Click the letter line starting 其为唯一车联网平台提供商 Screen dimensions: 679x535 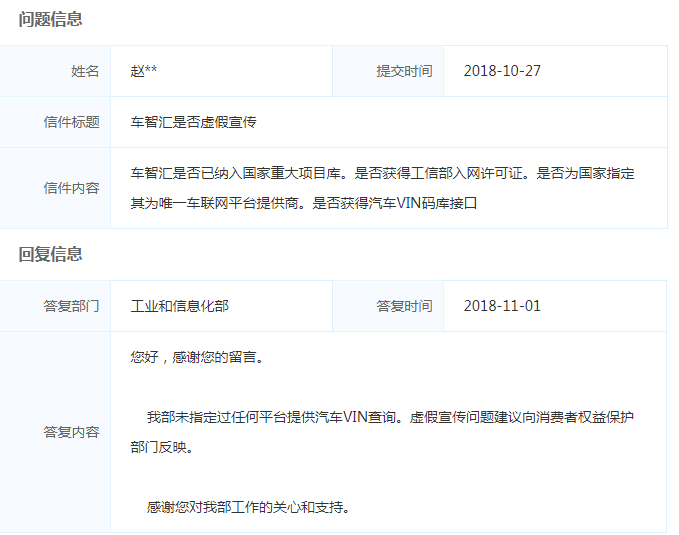coord(304,203)
